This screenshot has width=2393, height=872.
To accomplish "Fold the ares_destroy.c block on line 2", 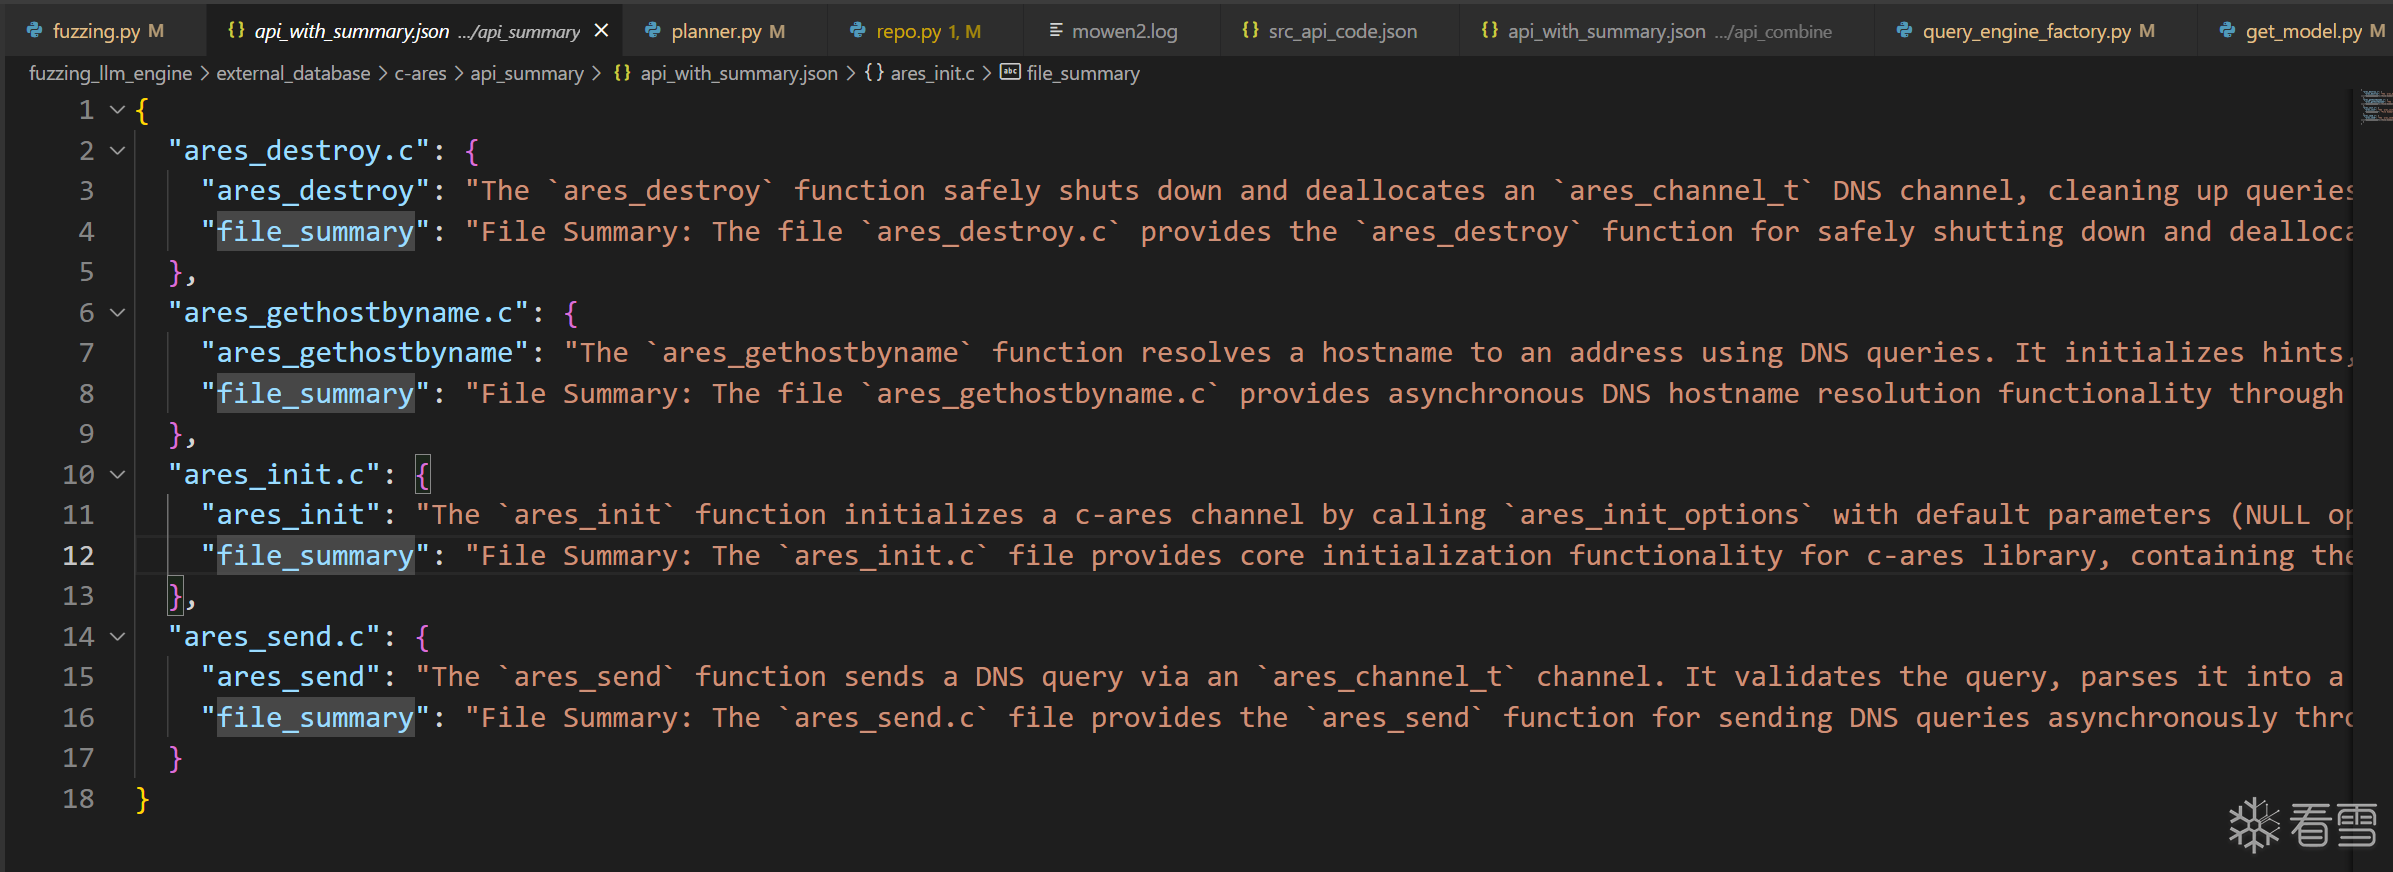I will [x=118, y=151].
